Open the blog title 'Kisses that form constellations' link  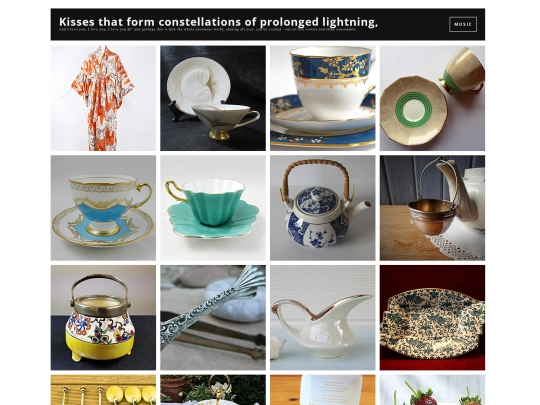pos(218,22)
